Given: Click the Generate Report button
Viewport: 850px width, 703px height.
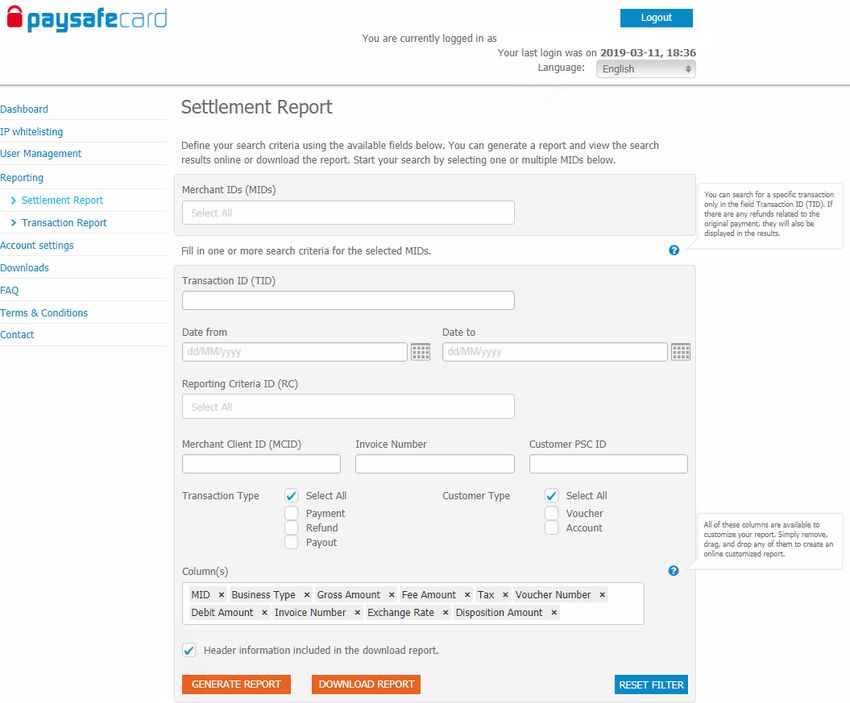Looking at the screenshot, I should [x=236, y=684].
